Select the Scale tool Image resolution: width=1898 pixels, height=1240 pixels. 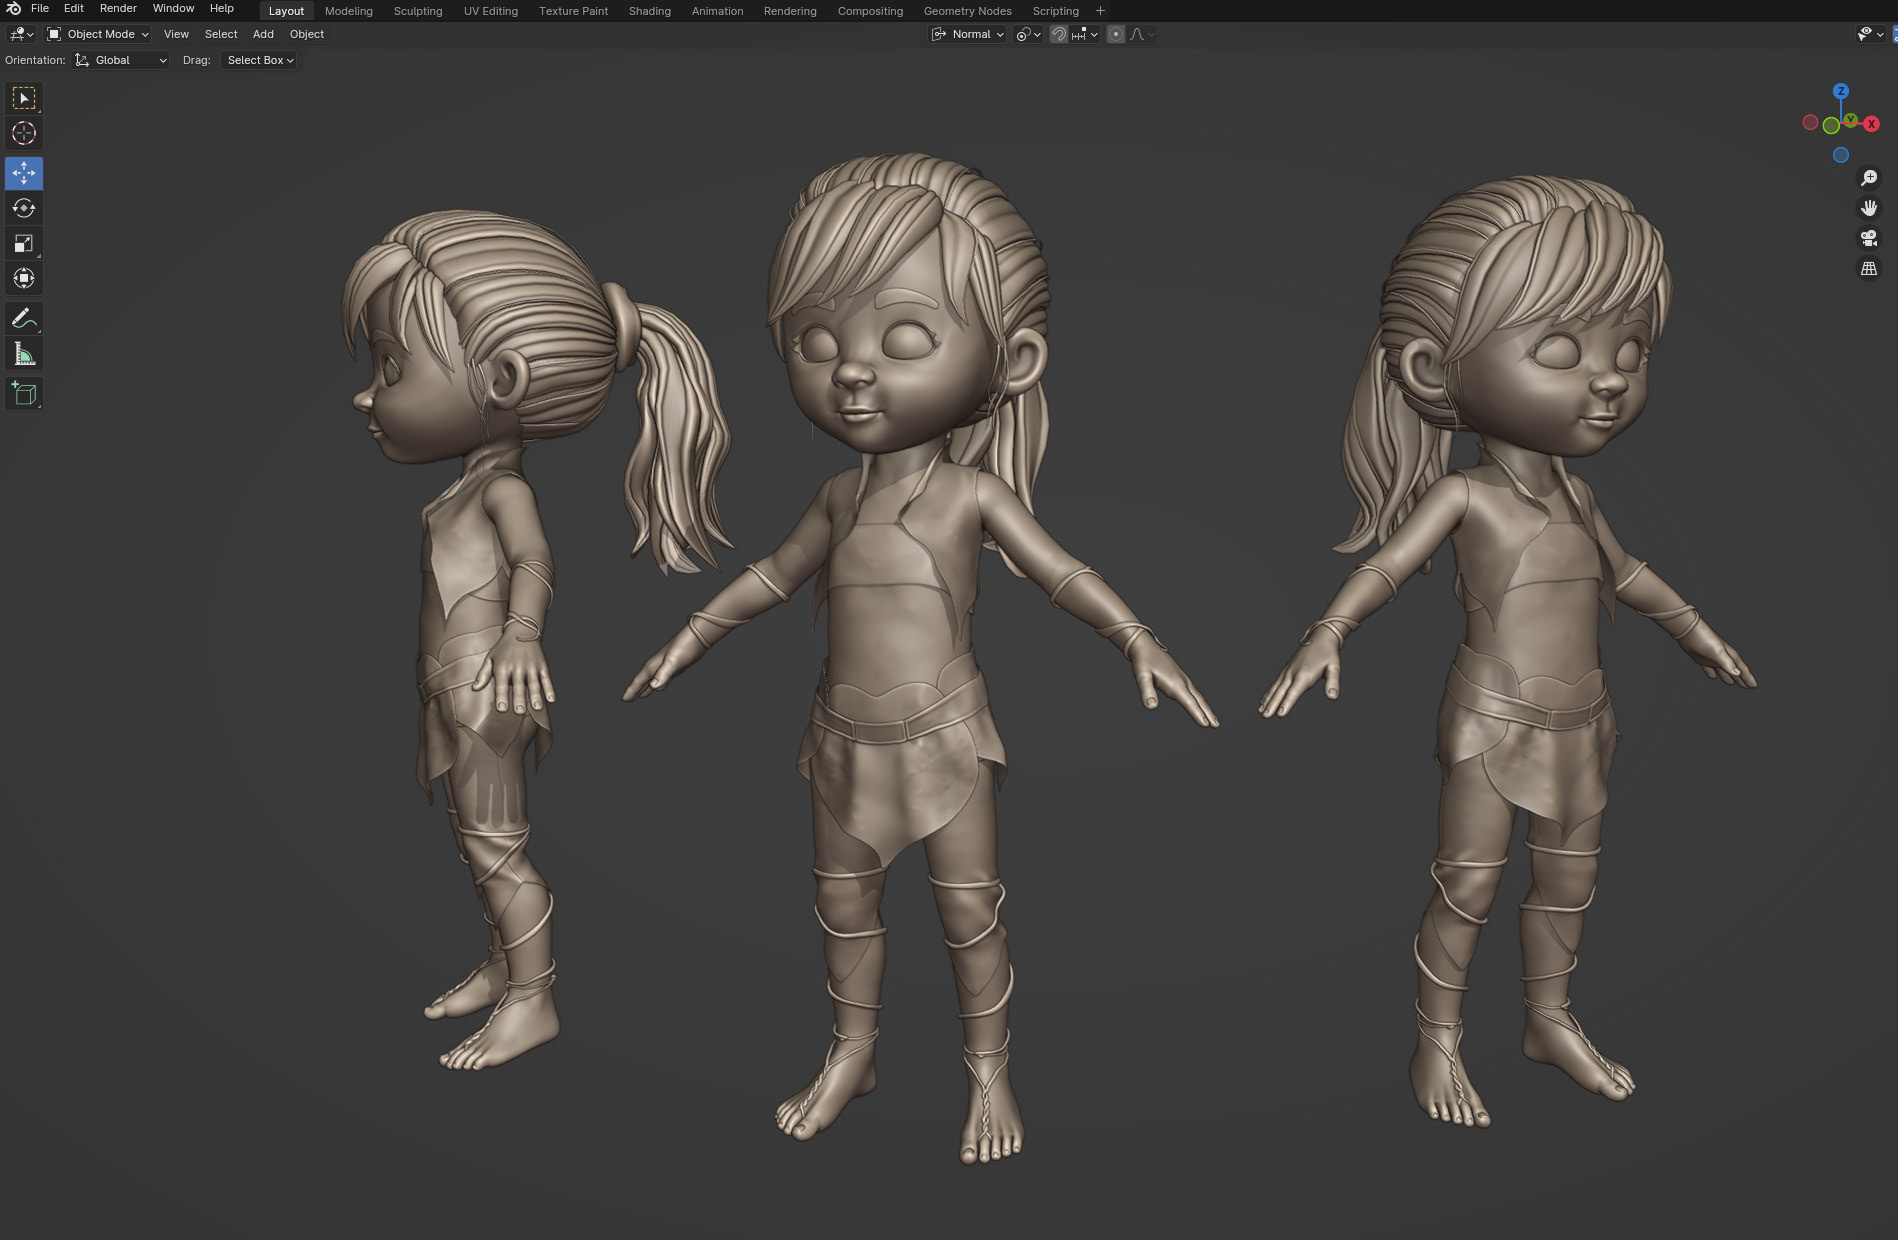24,243
